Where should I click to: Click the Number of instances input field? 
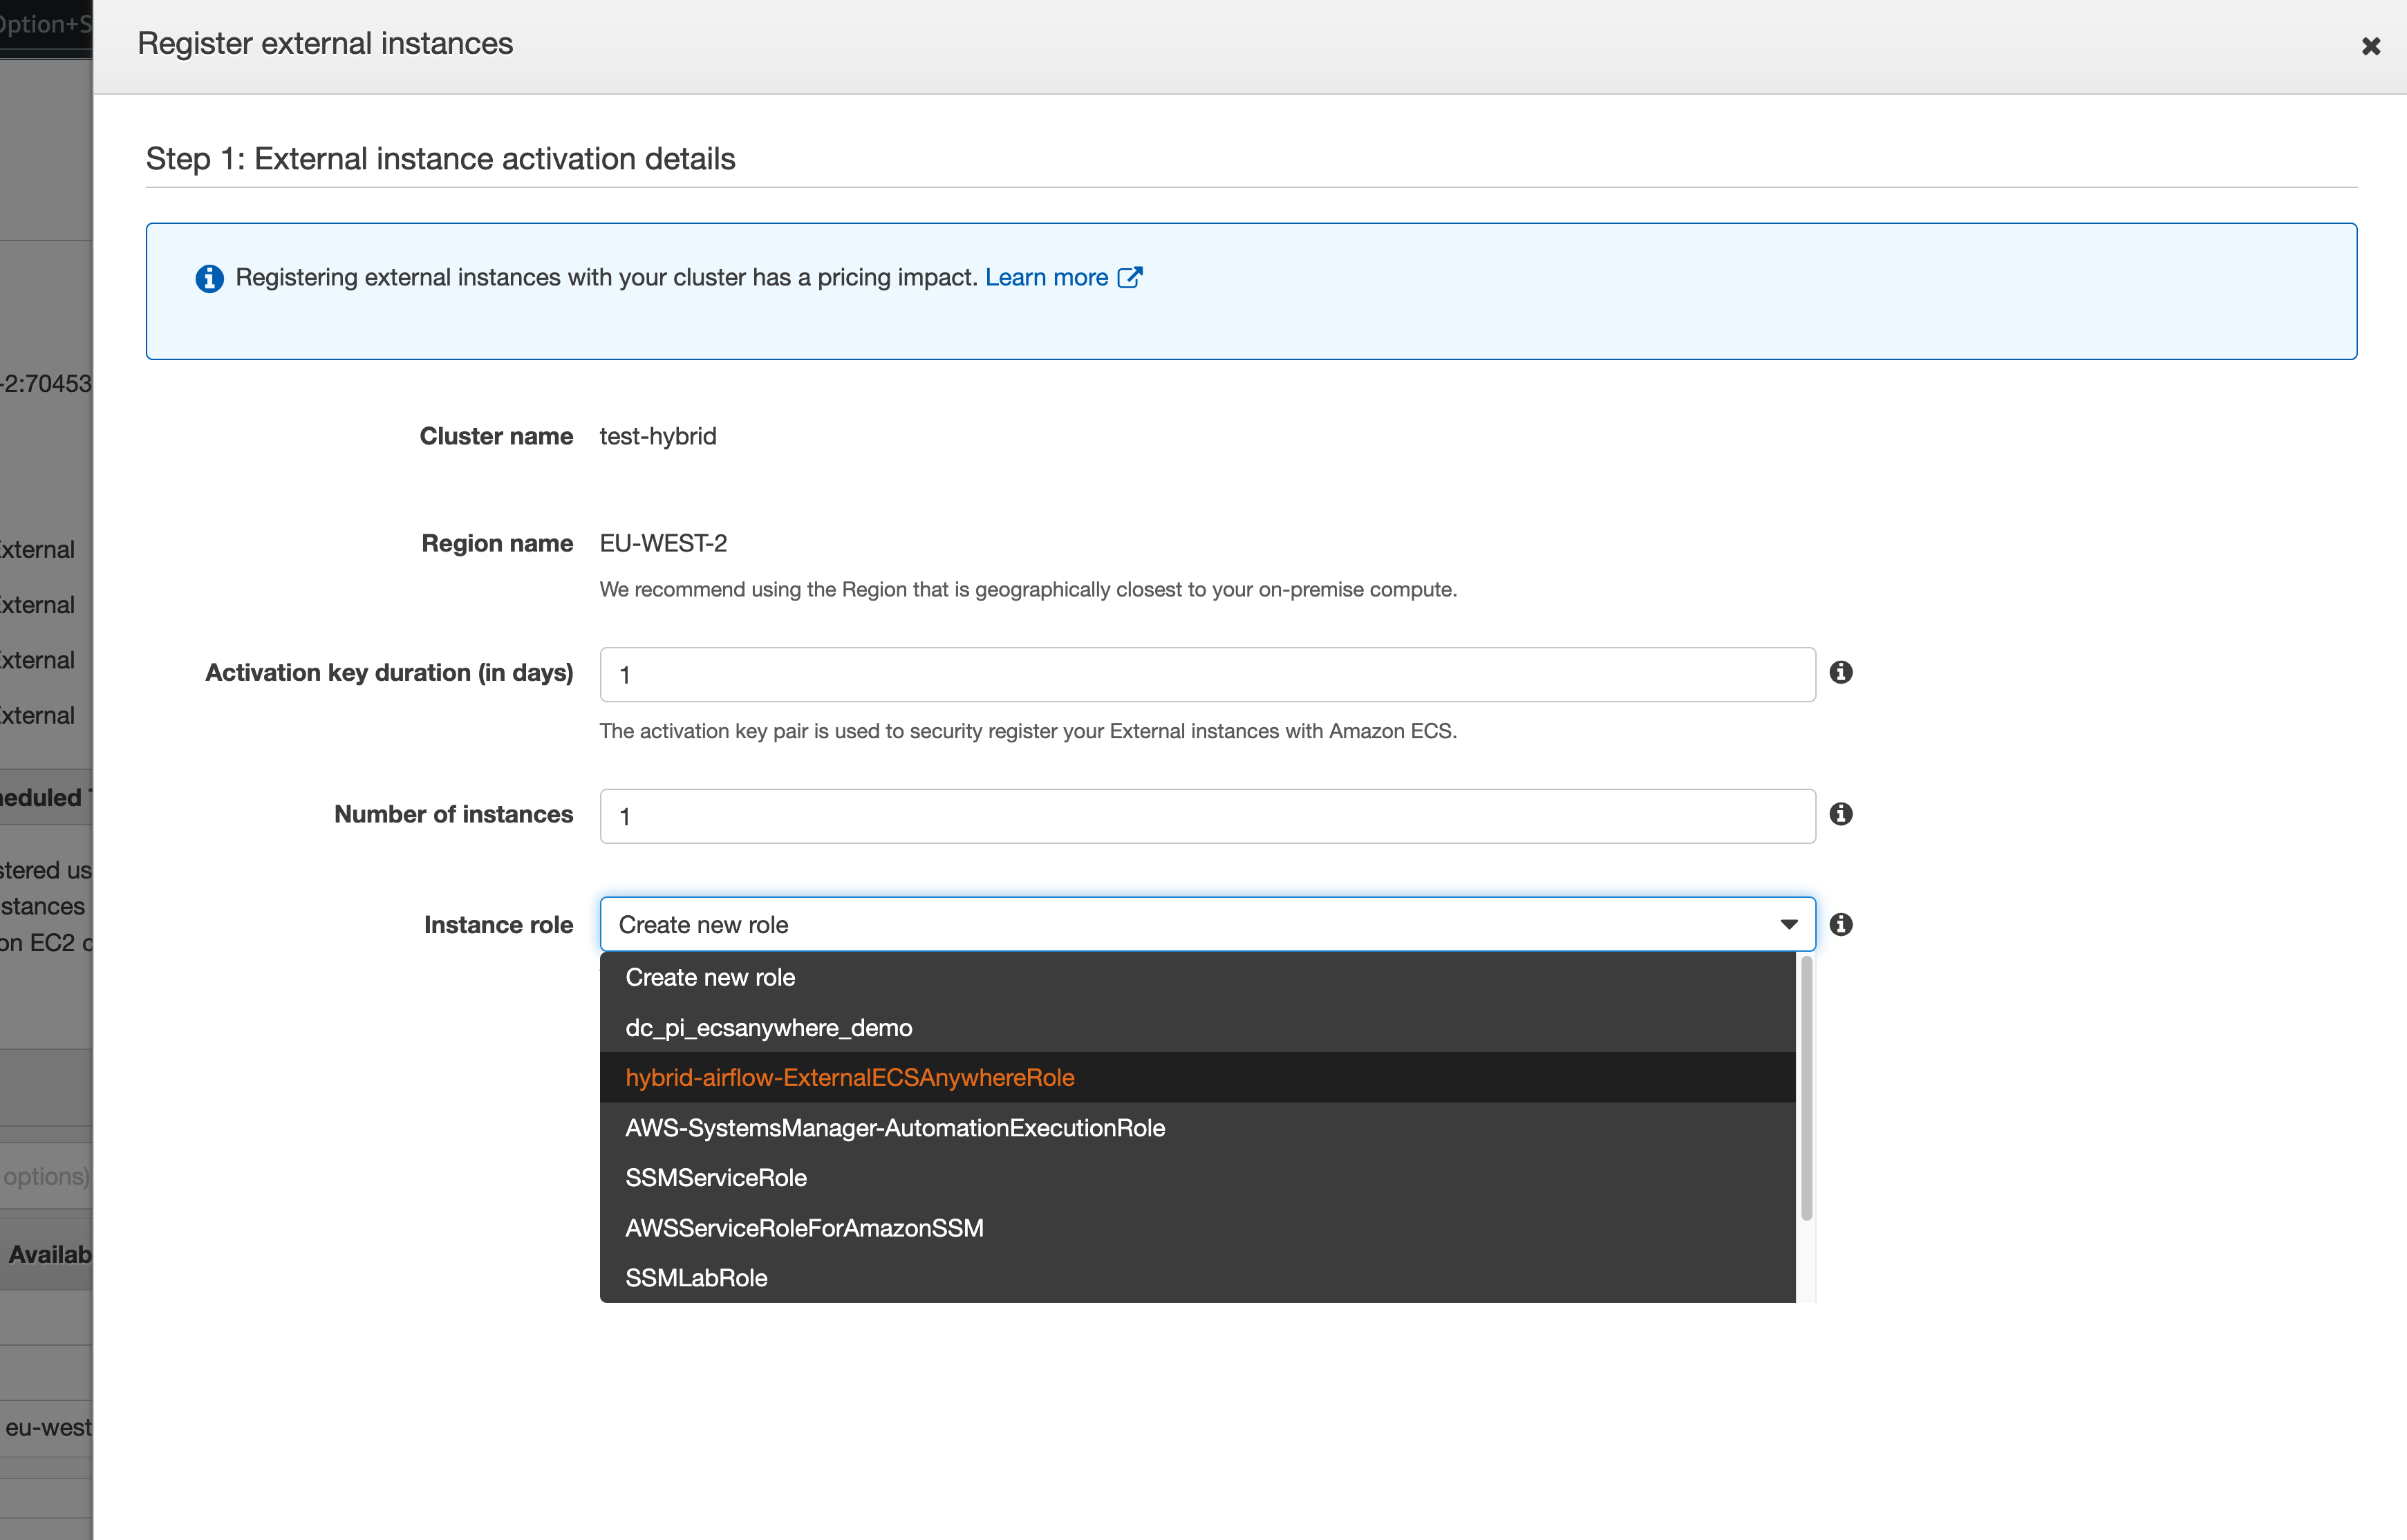pos(1206,816)
